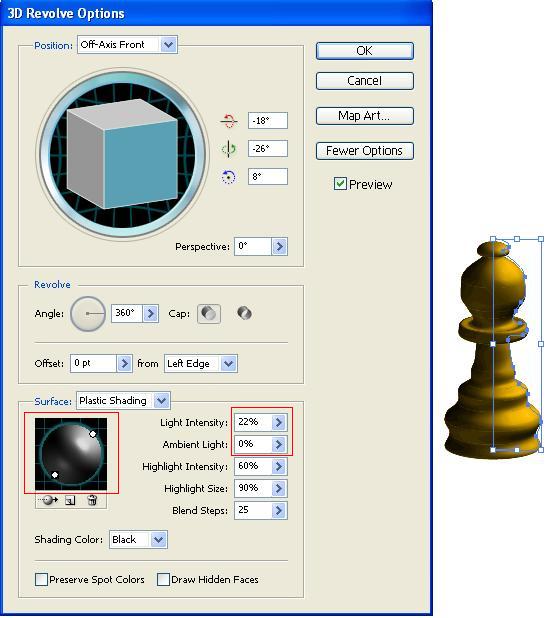Turn cap on for solid appearance
Image resolution: width=558 pixels, height=618 pixels.
[x=209, y=314]
